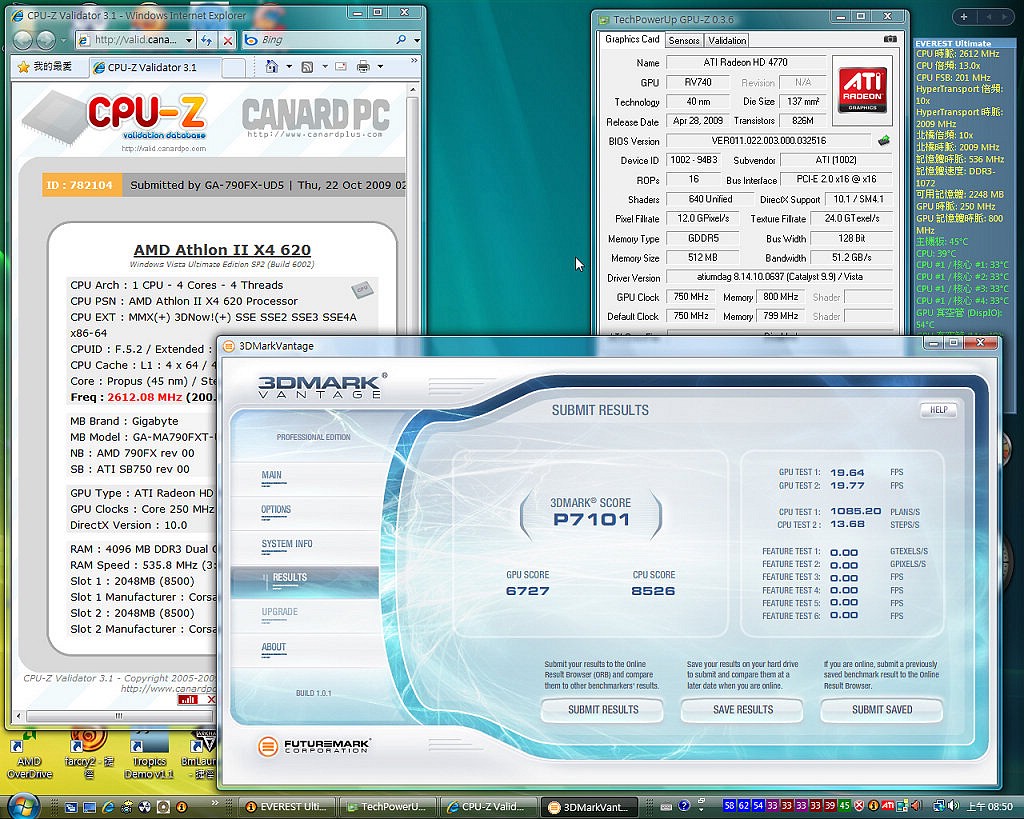Switch to CPU-Z Validator taskbar button
The image size is (1024, 819).
(x=487, y=807)
